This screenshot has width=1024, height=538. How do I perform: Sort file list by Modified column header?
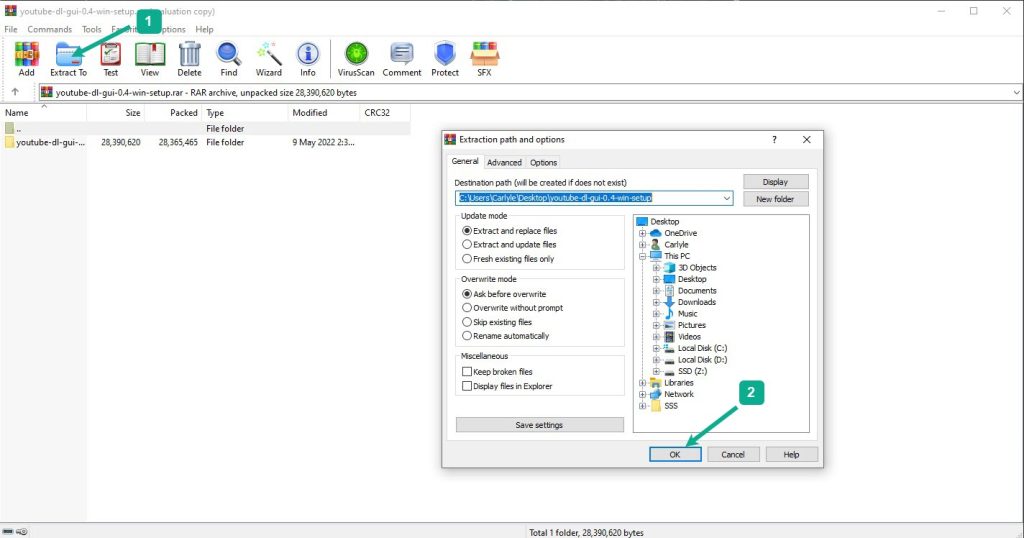click(x=323, y=112)
